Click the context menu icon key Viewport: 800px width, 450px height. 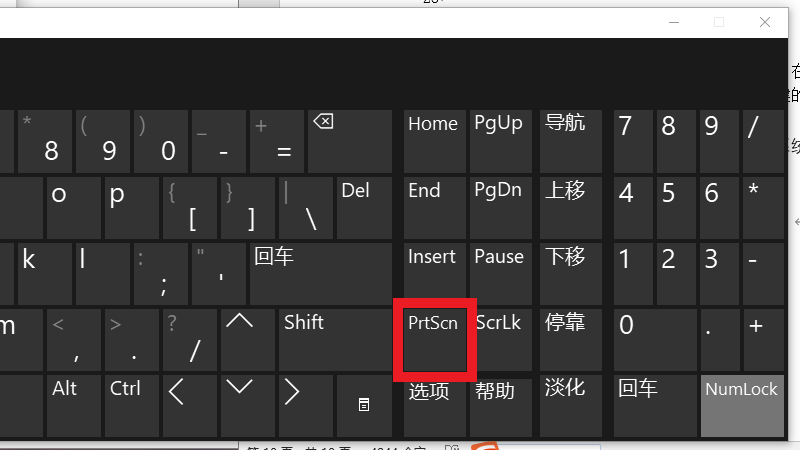(364, 406)
